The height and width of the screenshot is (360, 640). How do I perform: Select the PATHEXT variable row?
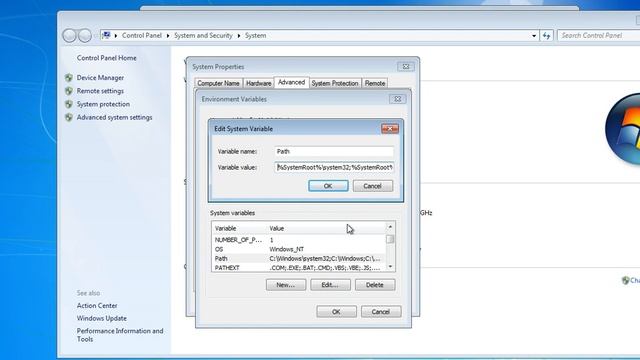[299, 268]
